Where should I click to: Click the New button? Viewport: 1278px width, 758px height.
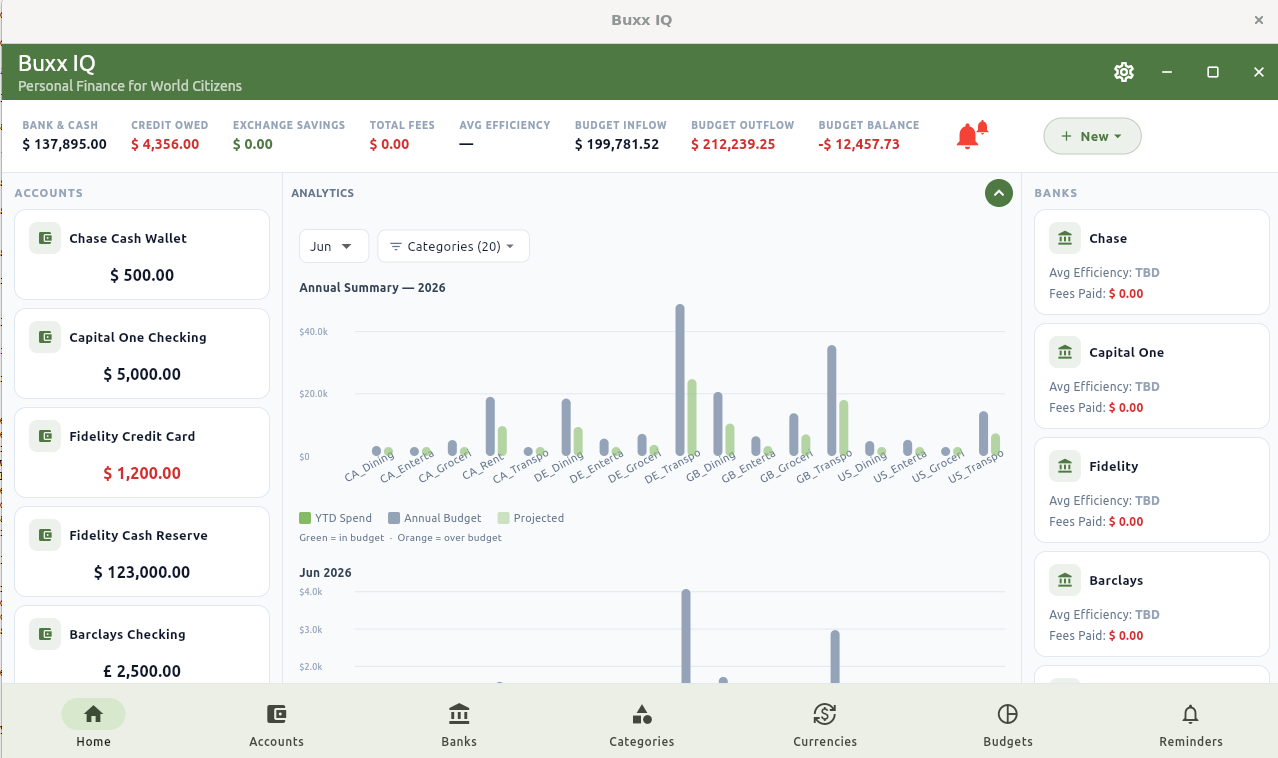tap(1092, 136)
